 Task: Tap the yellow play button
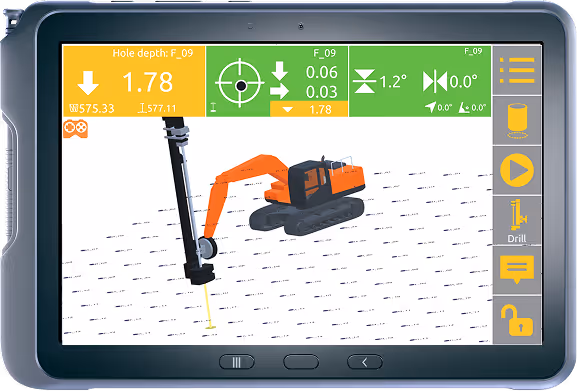coord(517,170)
